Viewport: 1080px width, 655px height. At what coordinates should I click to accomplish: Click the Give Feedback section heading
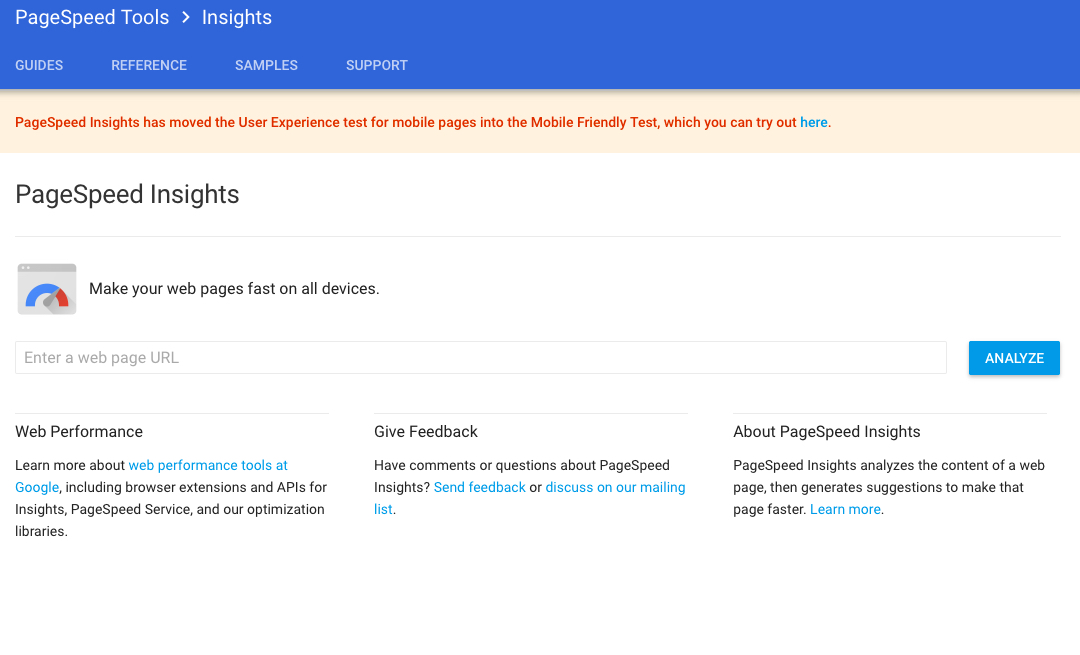click(x=426, y=432)
